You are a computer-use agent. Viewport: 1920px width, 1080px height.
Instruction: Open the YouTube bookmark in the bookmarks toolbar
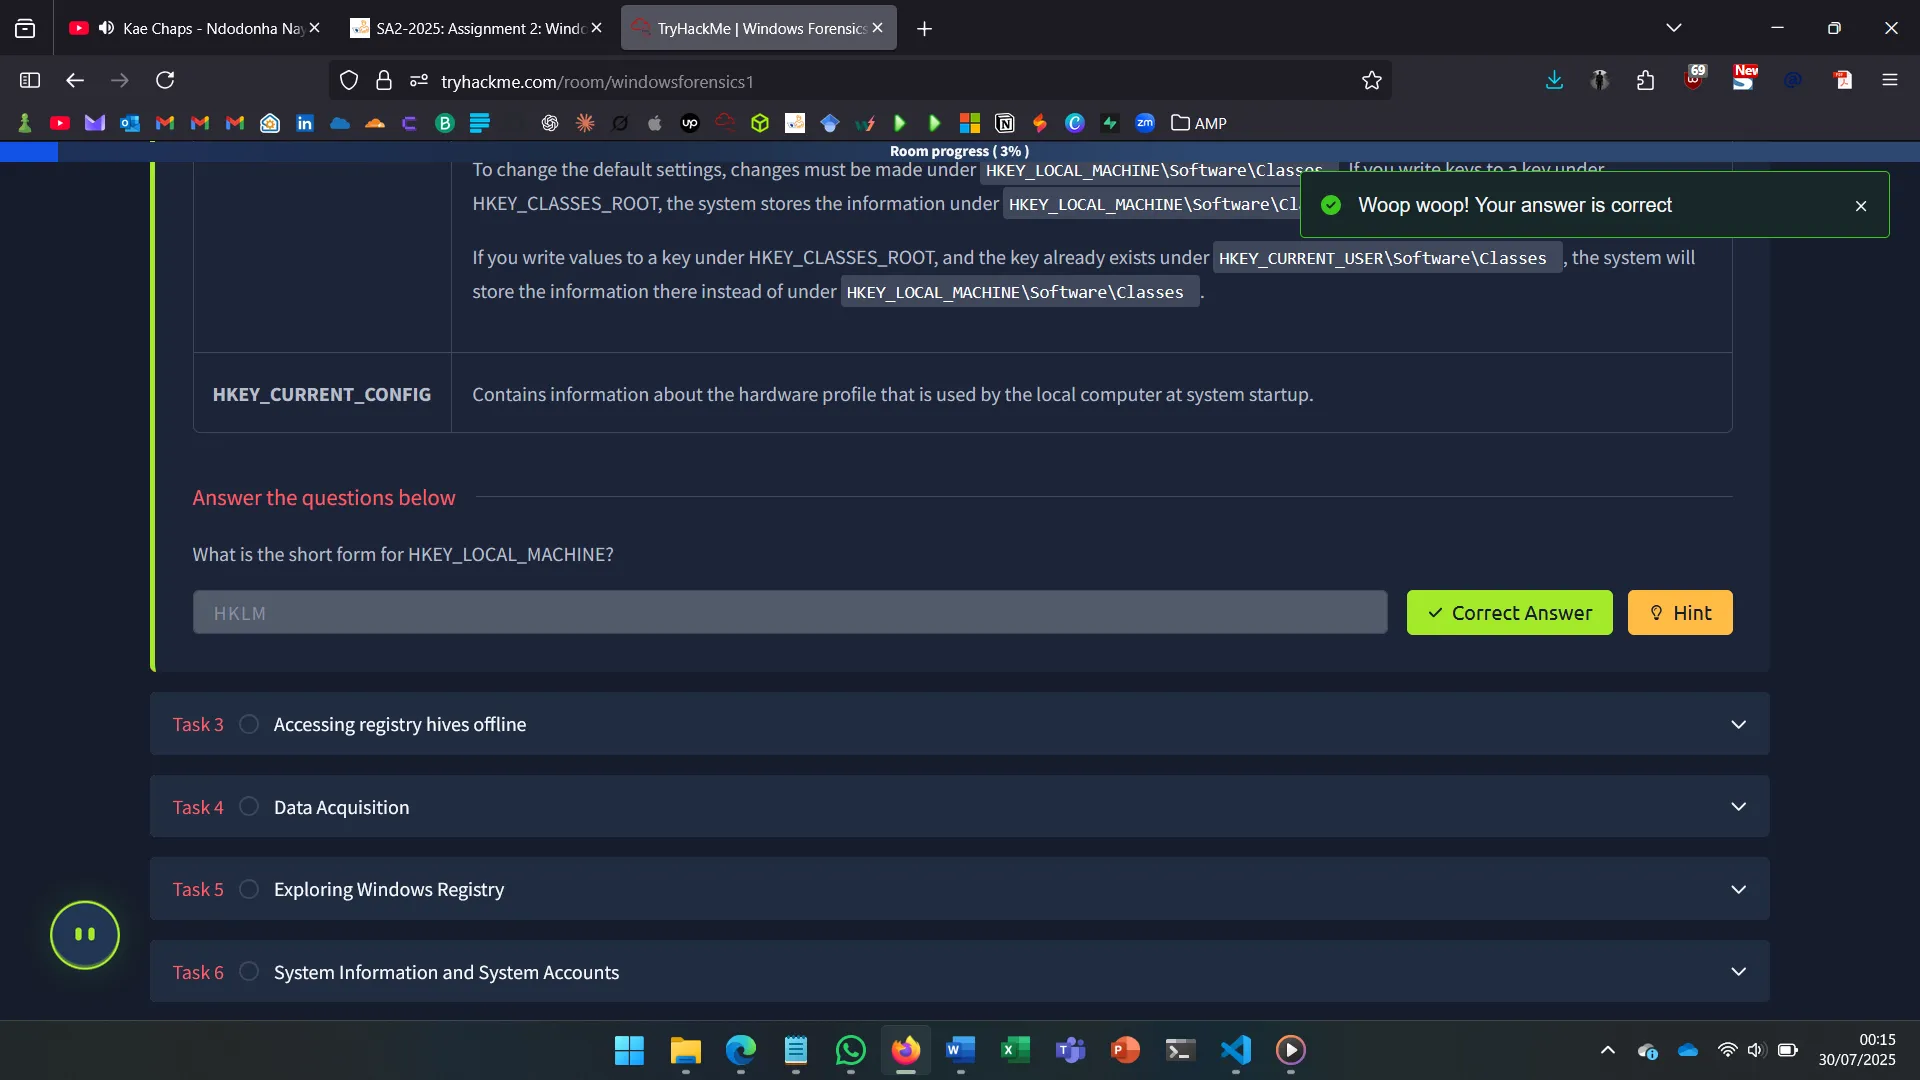(x=60, y=123)
